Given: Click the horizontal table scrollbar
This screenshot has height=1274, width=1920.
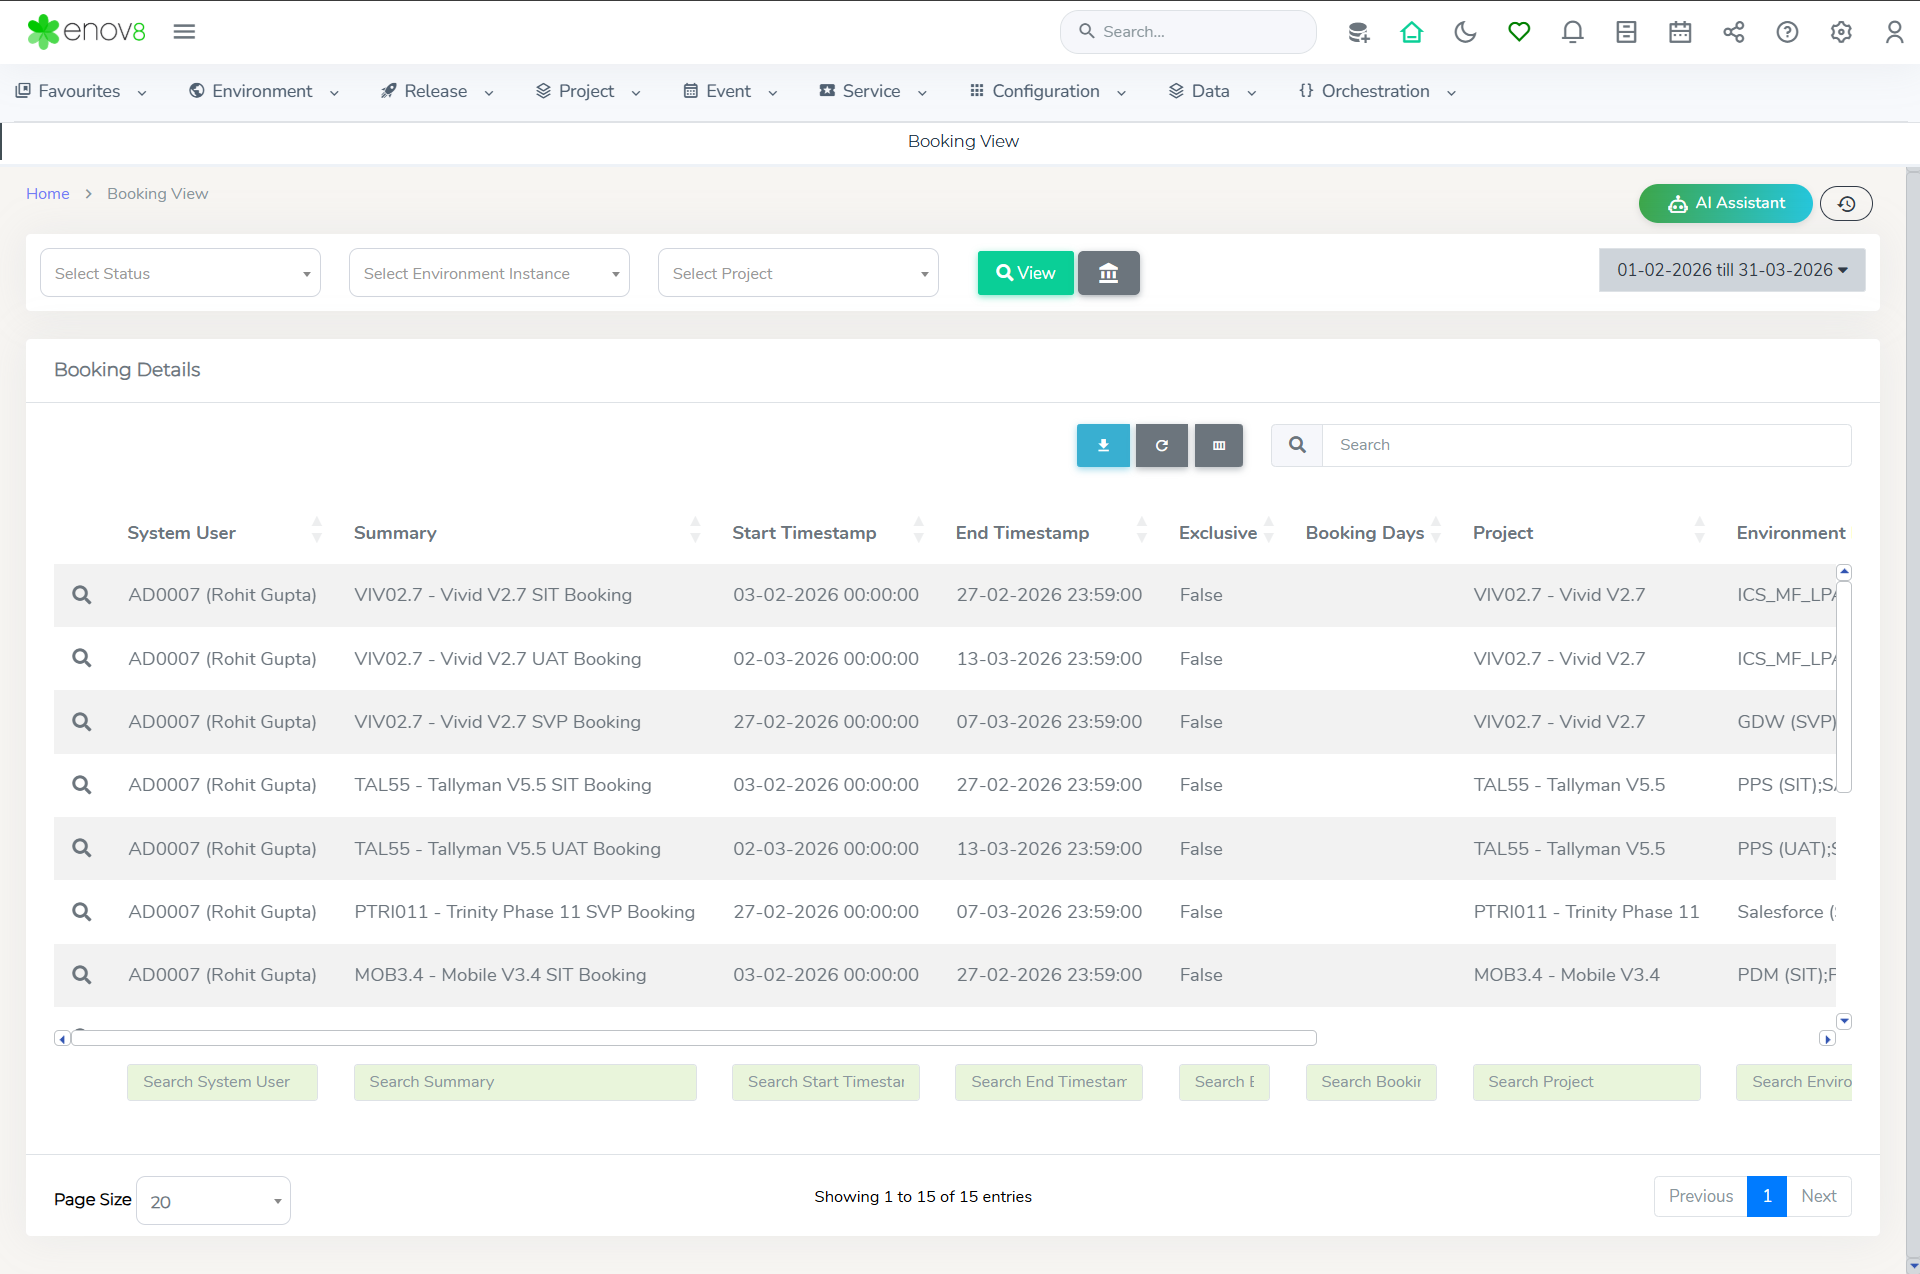Looking at the screenshot, I should point(693,1038).
